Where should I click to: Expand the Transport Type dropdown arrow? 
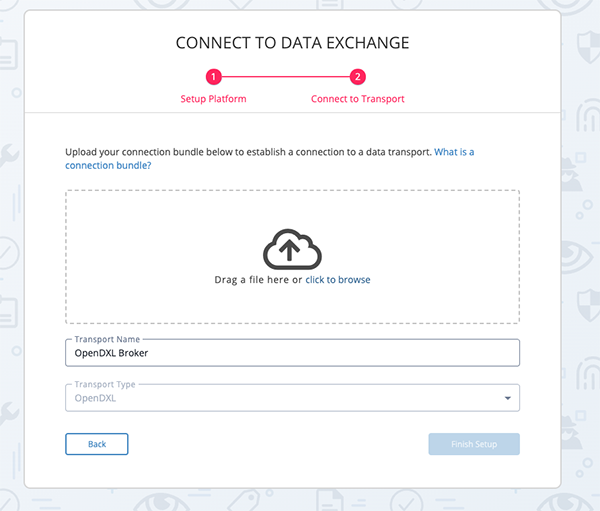coord(507,398)
